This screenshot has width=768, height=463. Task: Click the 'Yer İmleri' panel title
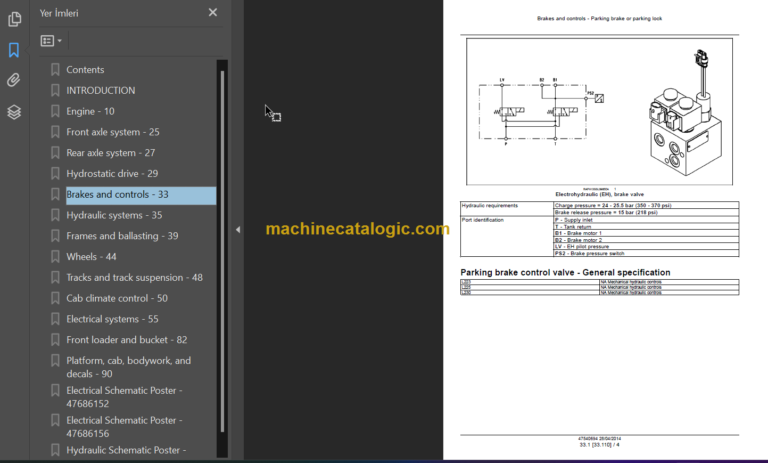pyautogui.click(x=59, y=13)
